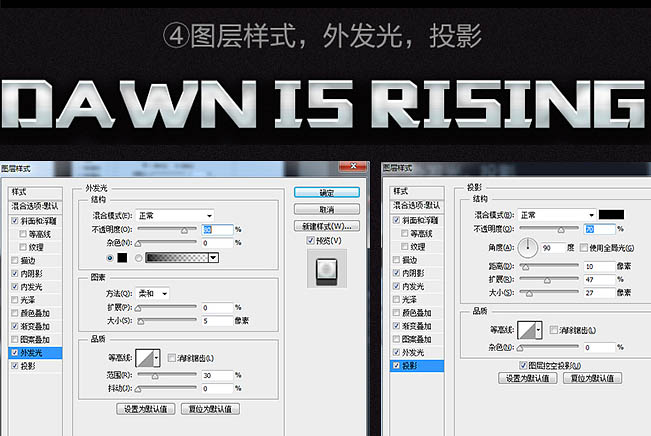651x436 pixels.
Task: Click 扩展 value field showing 47
Action: point(600,279)
